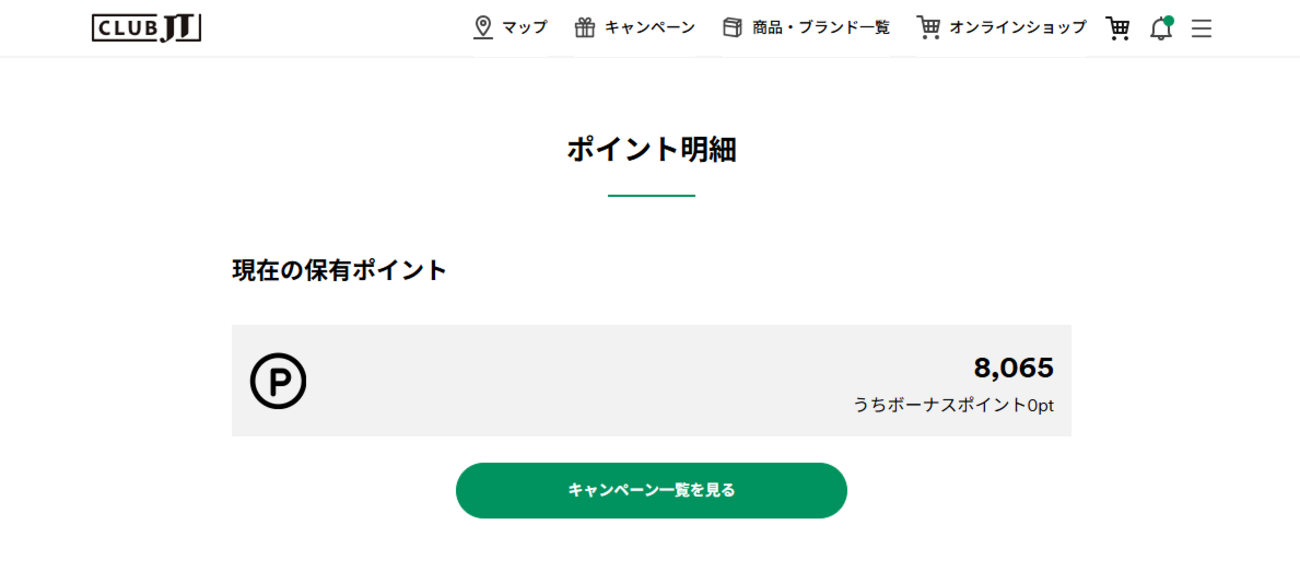The image size is (1300, 571).
Task: Click the circled P point icon
Action: click(278, 381)
